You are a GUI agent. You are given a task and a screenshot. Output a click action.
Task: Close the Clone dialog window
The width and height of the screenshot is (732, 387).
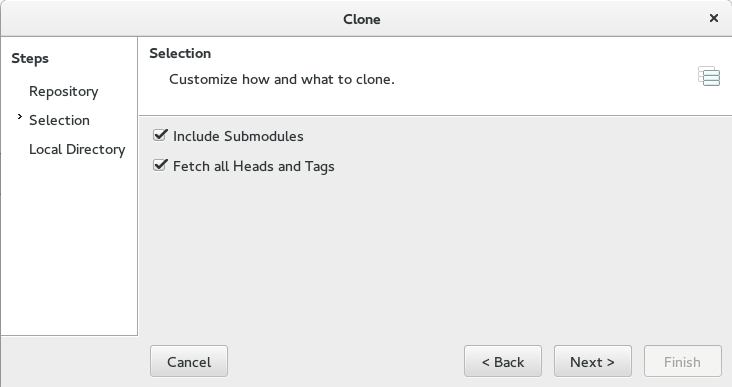[713, 18]
